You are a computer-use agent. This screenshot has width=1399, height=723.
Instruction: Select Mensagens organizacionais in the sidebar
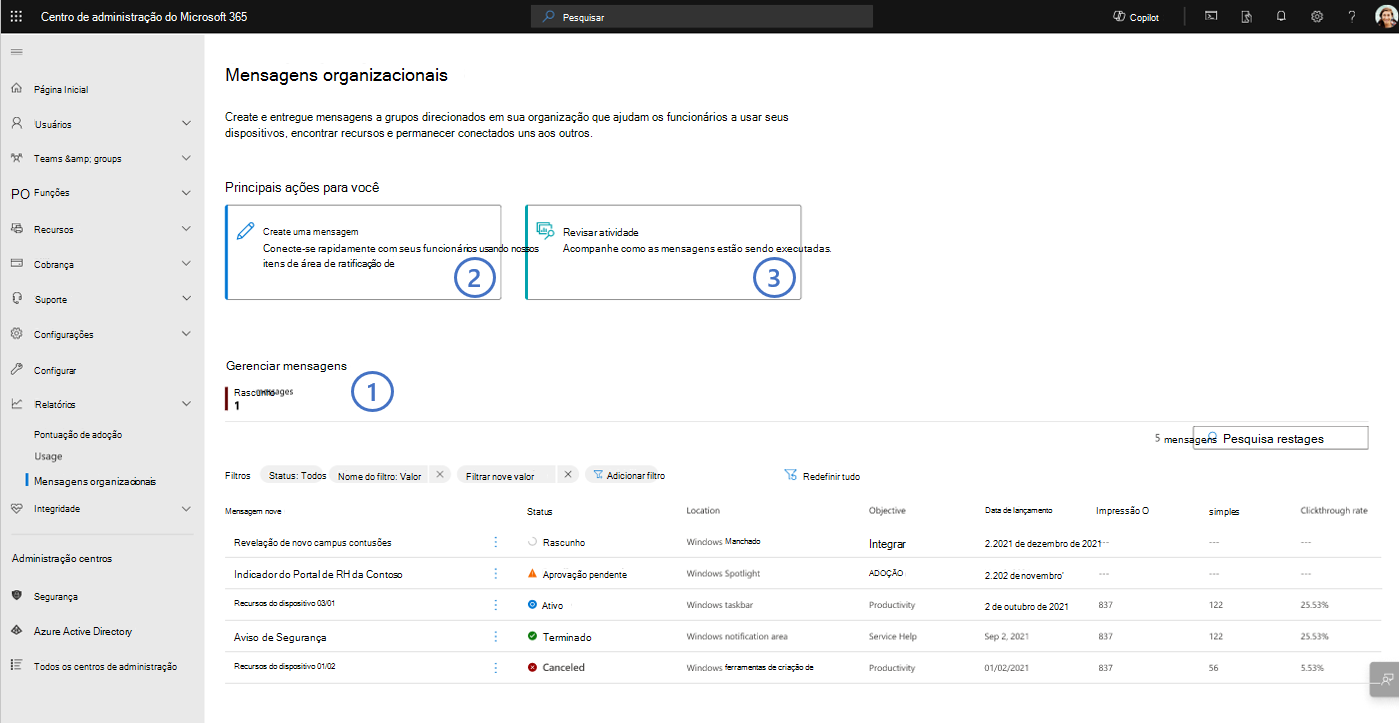pyautogui.click(x=95, y=481)
